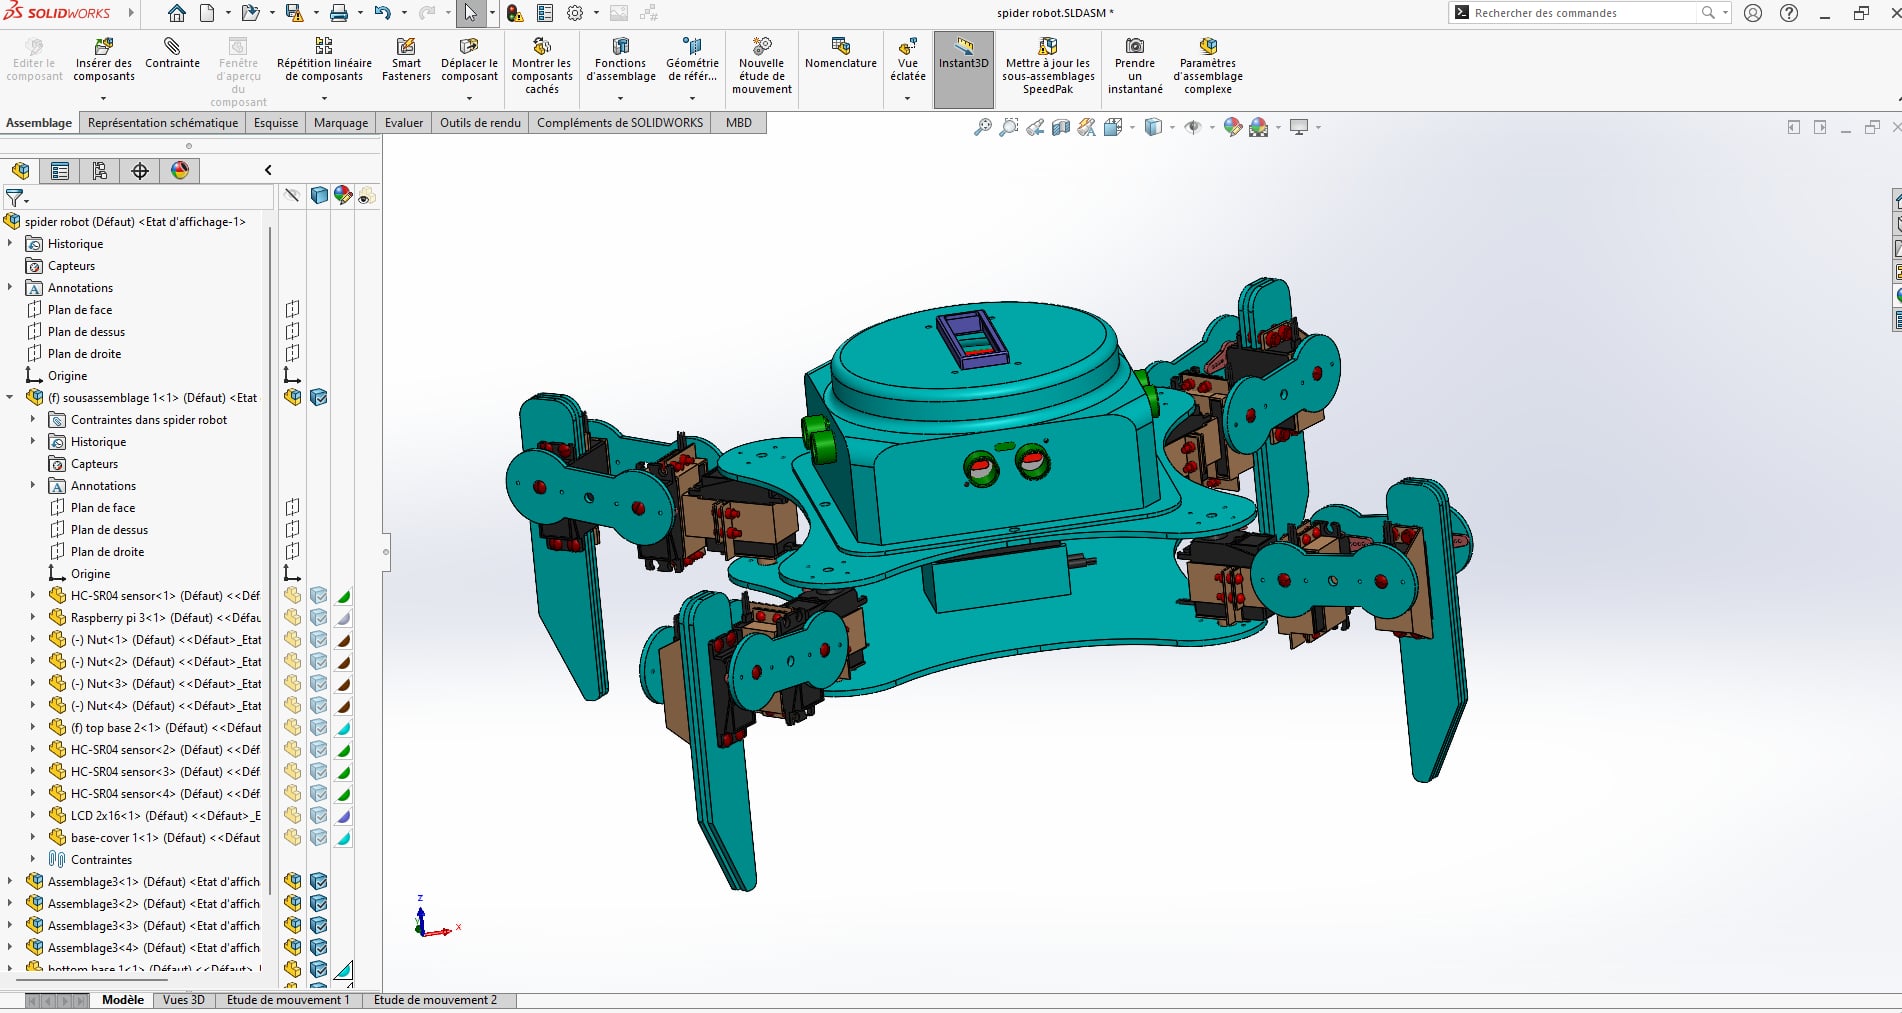Expand Répétition linéaire de composants dropdown
This screenshot has height=1013, width=1902.
(x=324, y=98)
